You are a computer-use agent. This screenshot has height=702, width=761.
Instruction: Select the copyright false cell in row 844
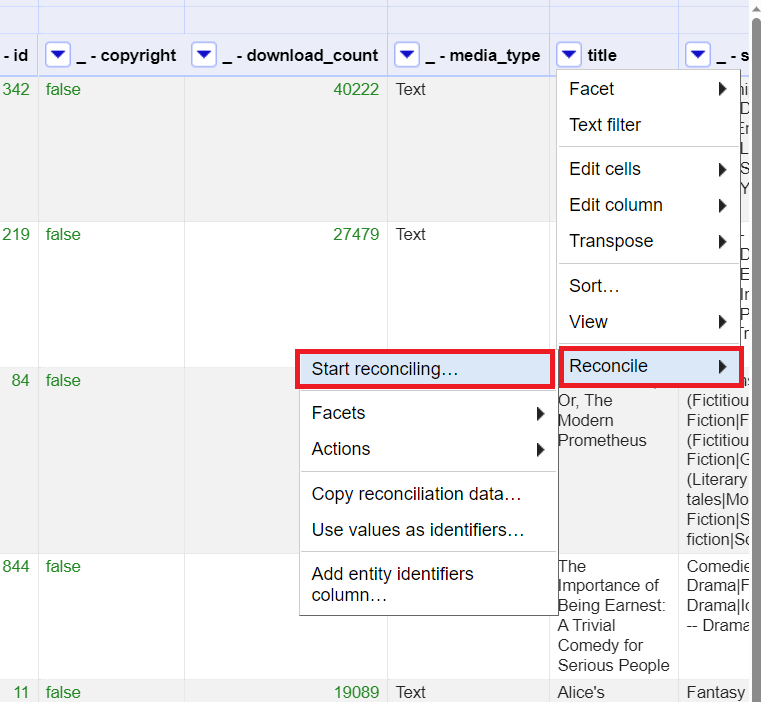click(63, 567)
